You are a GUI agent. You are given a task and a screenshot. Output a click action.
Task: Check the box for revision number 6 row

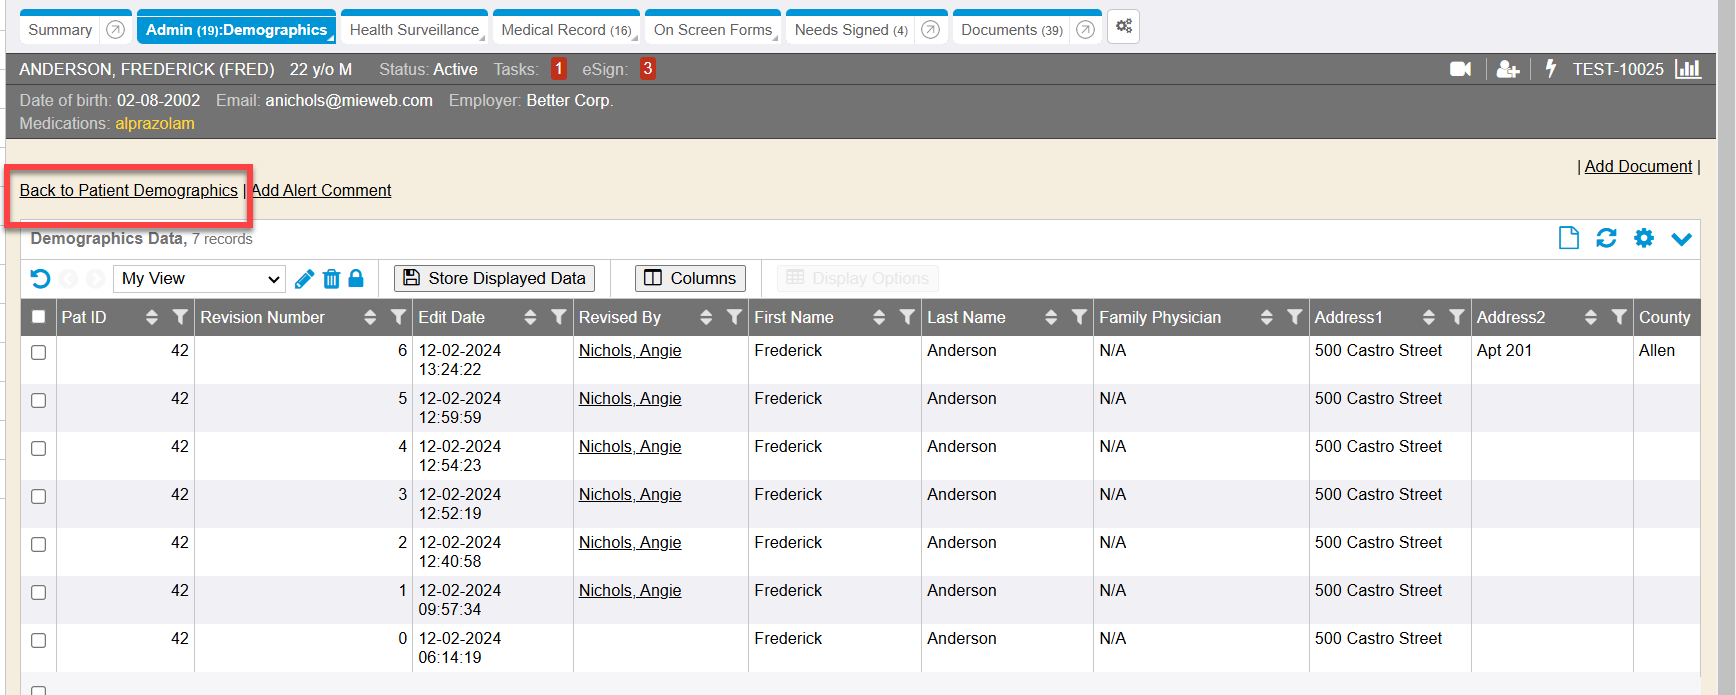pyautogui.click(x=39, y=352)
